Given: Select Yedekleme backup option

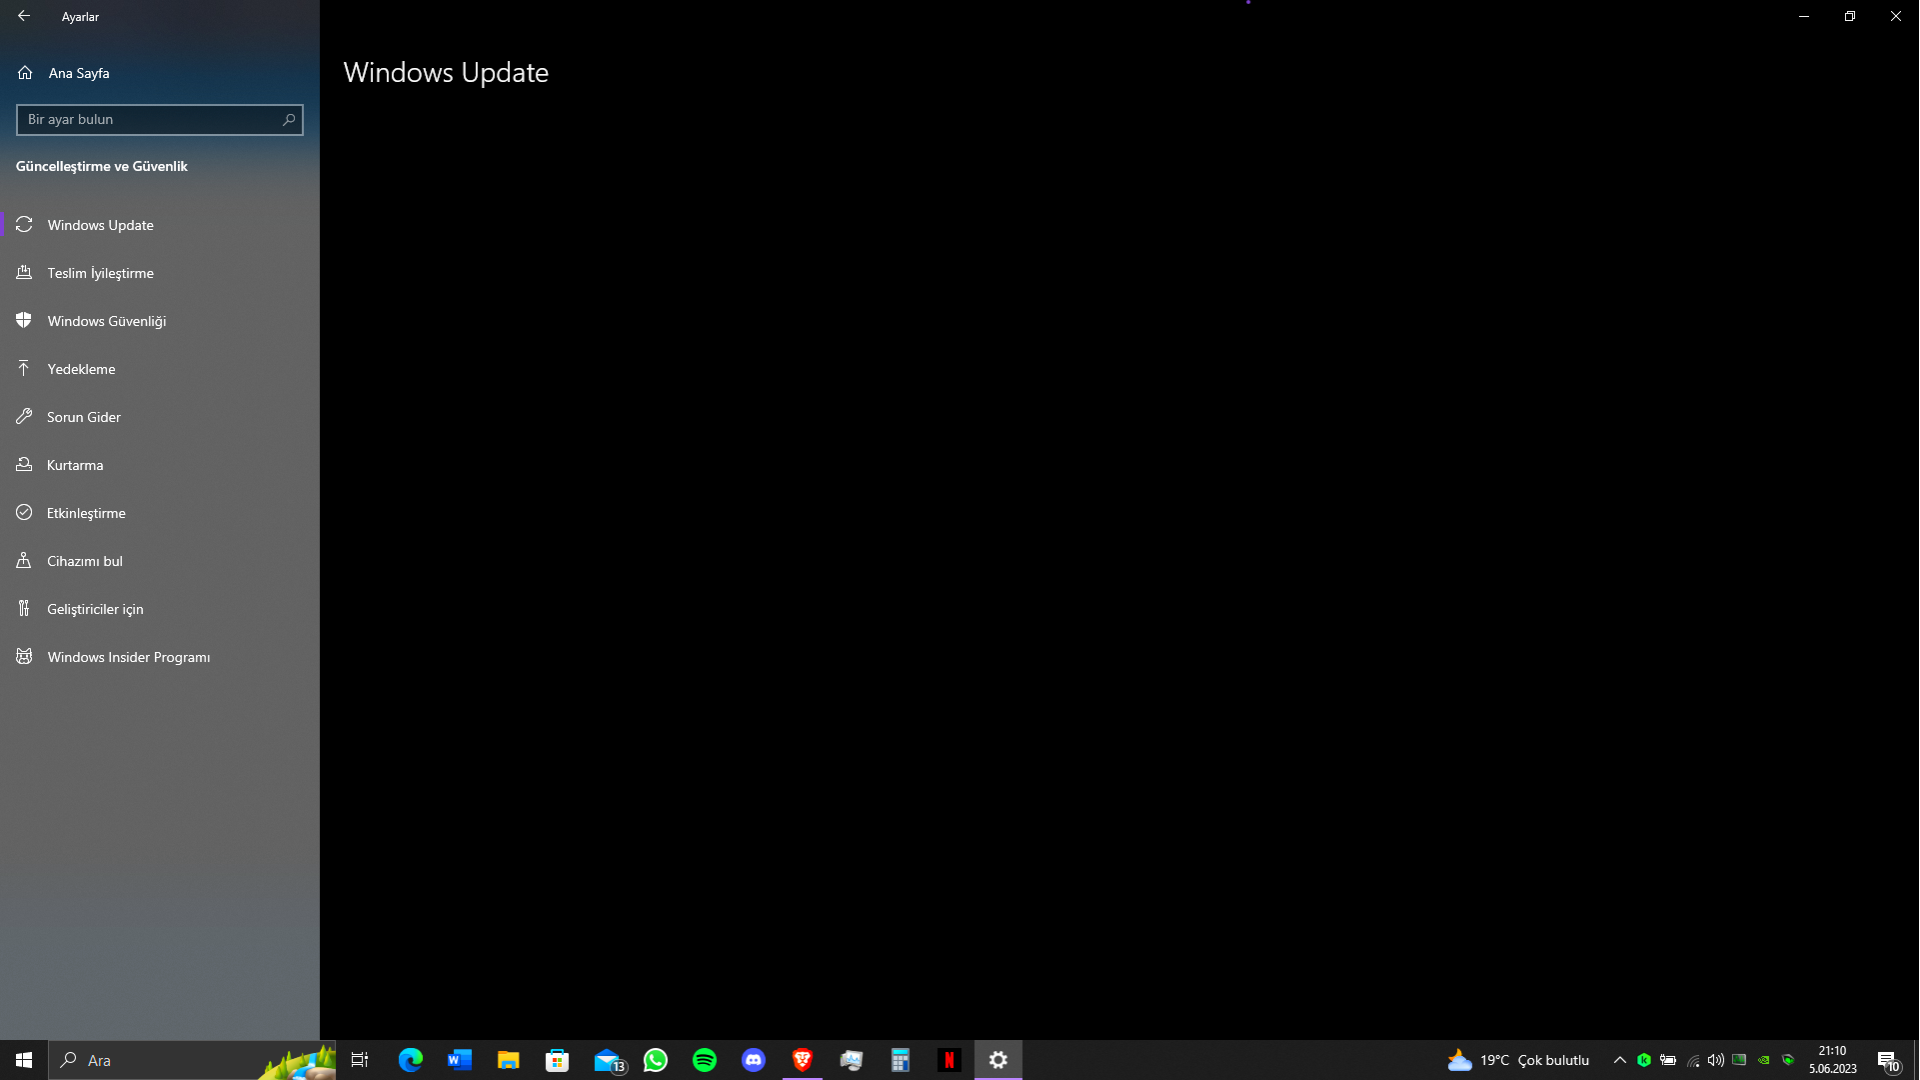Looking at the screenshot, I should pos(81,369).
